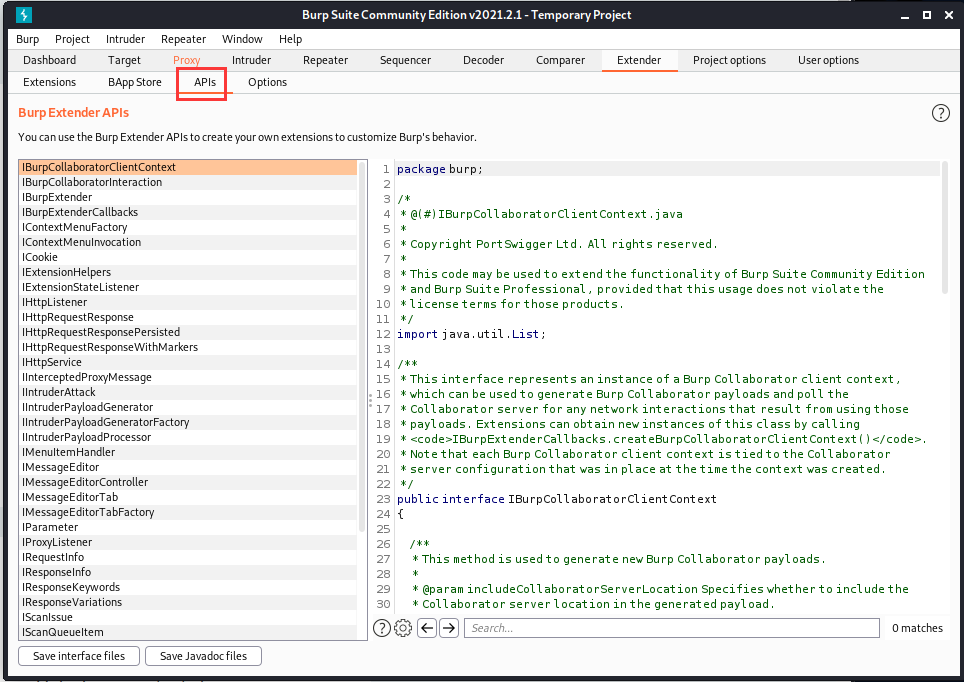964x682 pixels.
Task: Open the BApp Store sub-tab
Action: [x=135, y=82]
